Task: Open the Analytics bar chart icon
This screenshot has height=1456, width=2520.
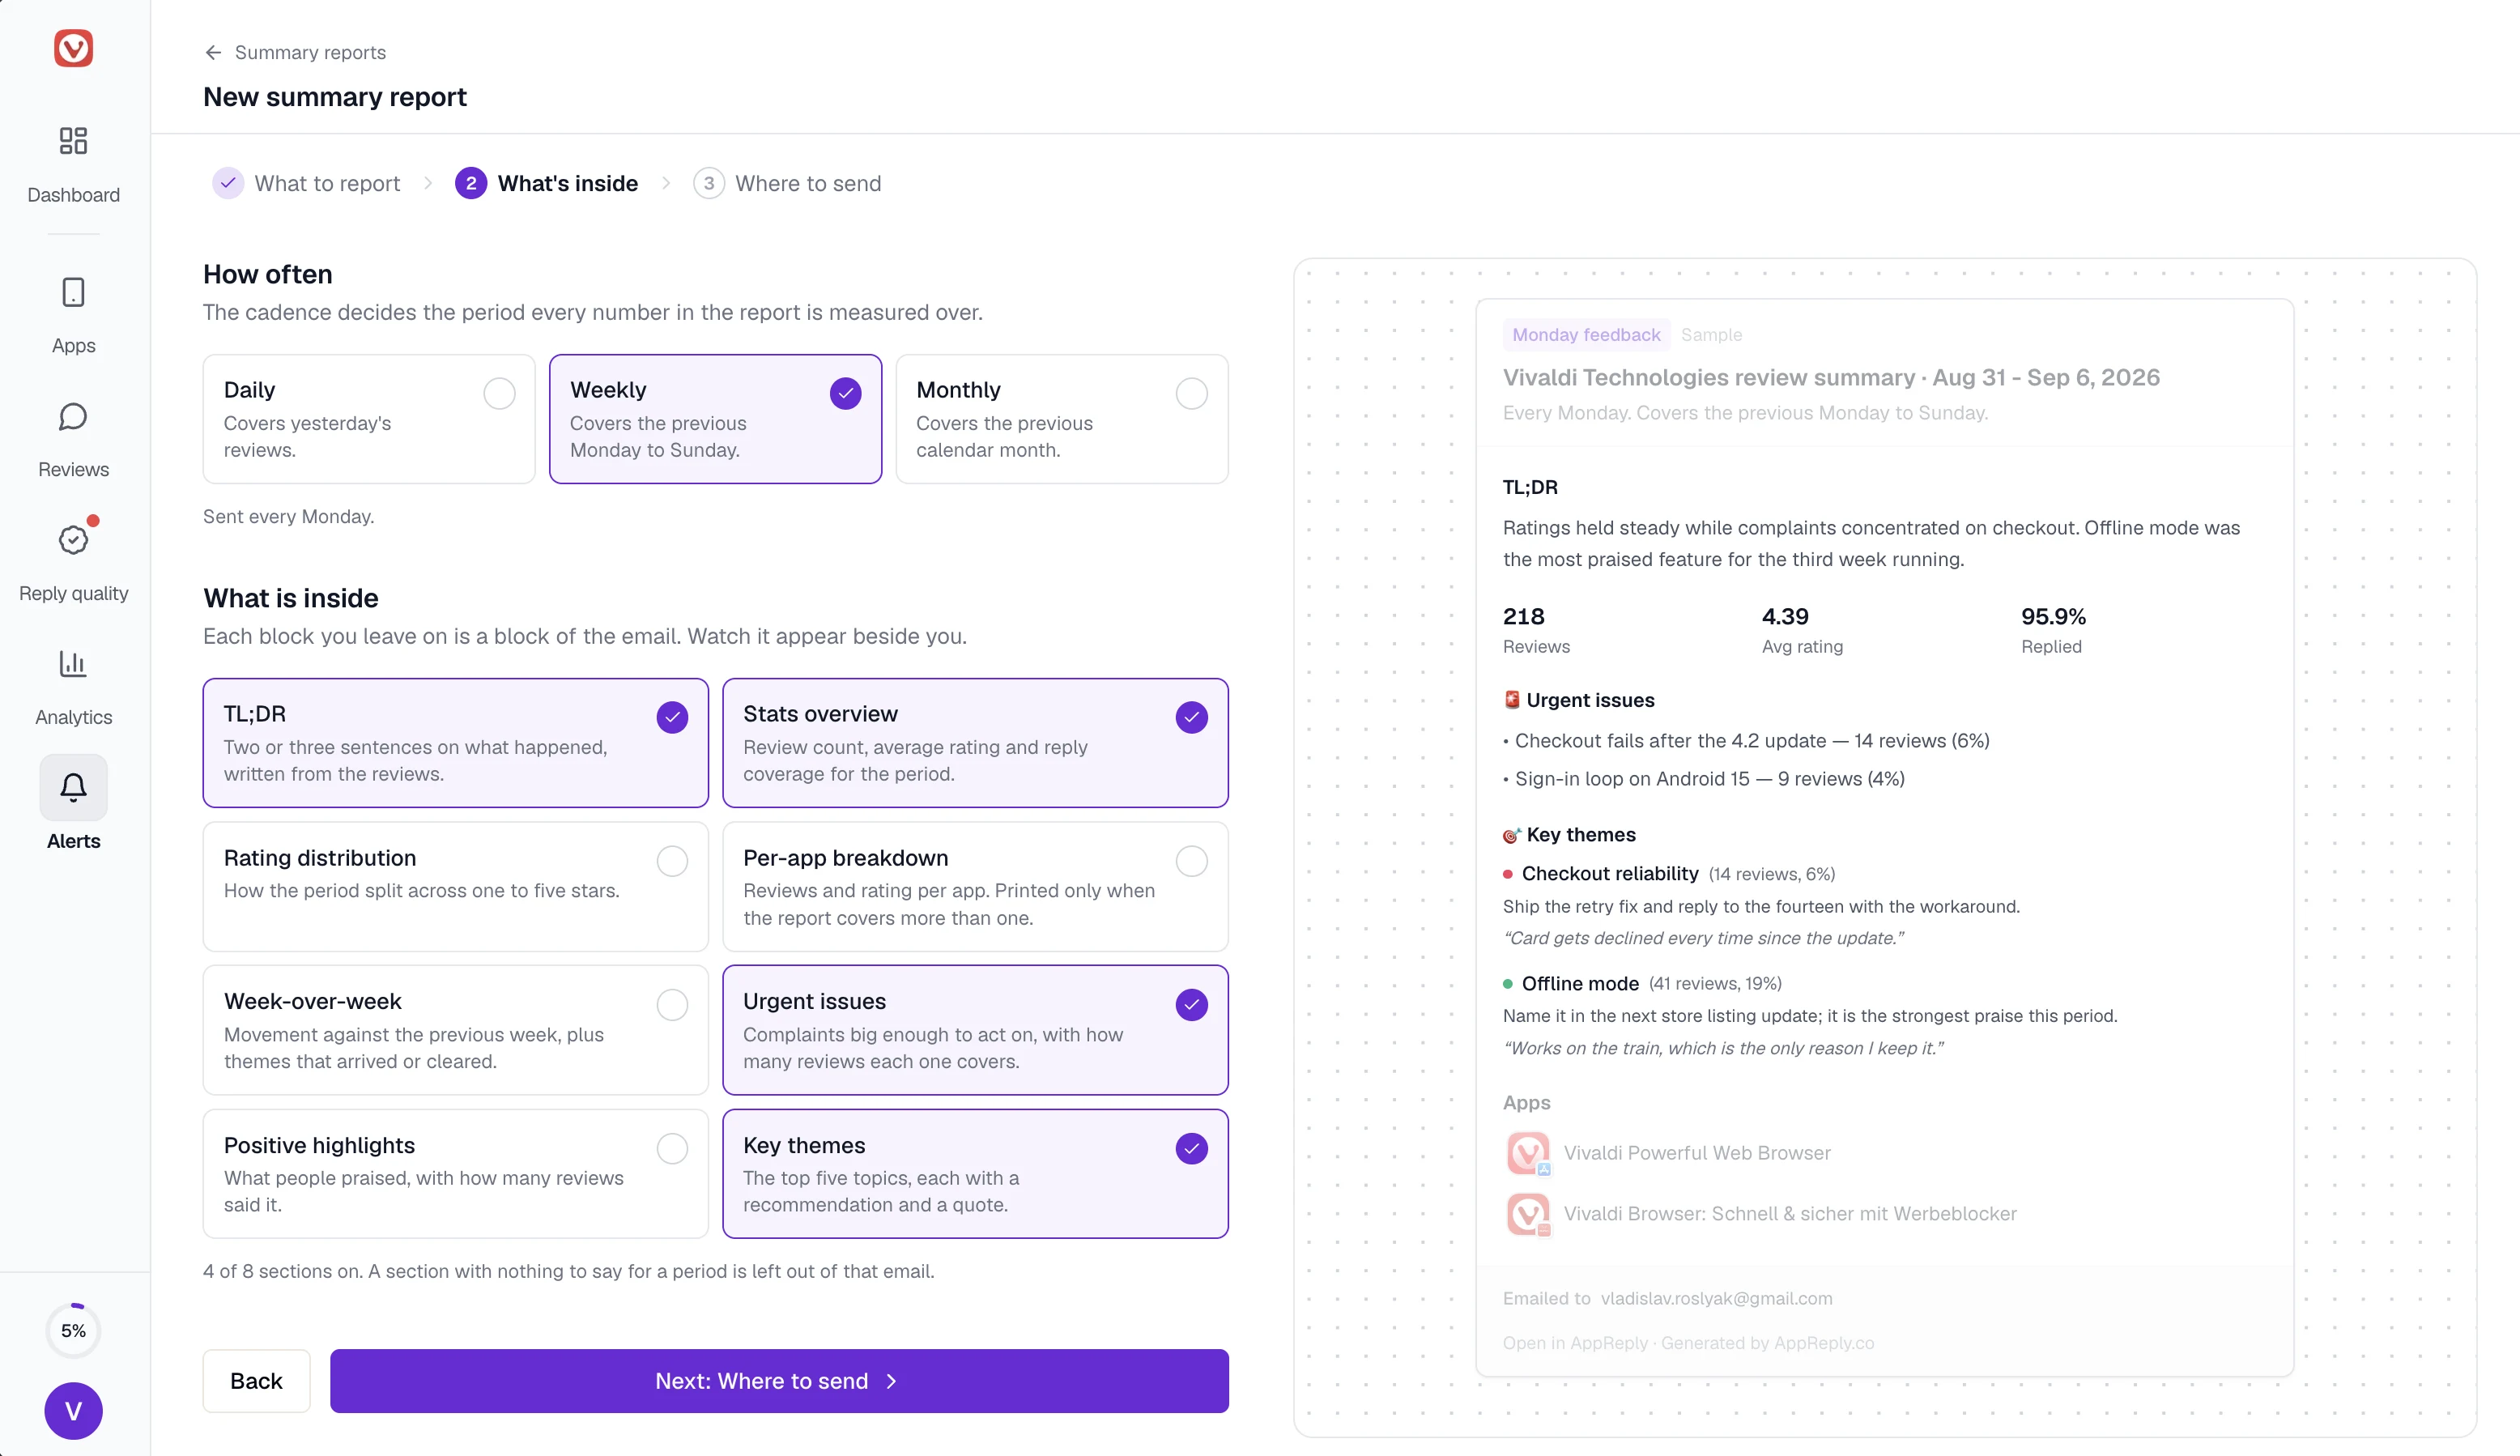Action: (x=73, y=664)
